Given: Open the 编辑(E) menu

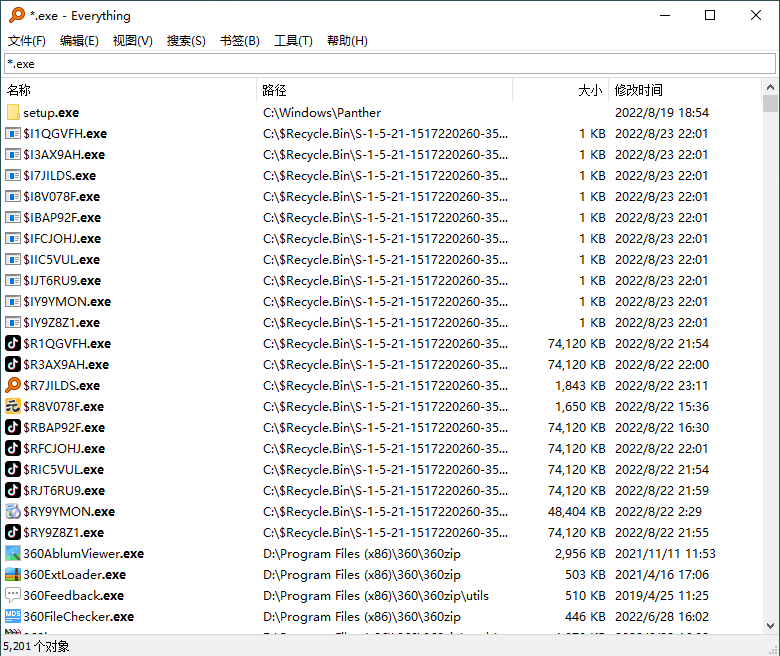Looking at the screenshot, I should (79, 41).
